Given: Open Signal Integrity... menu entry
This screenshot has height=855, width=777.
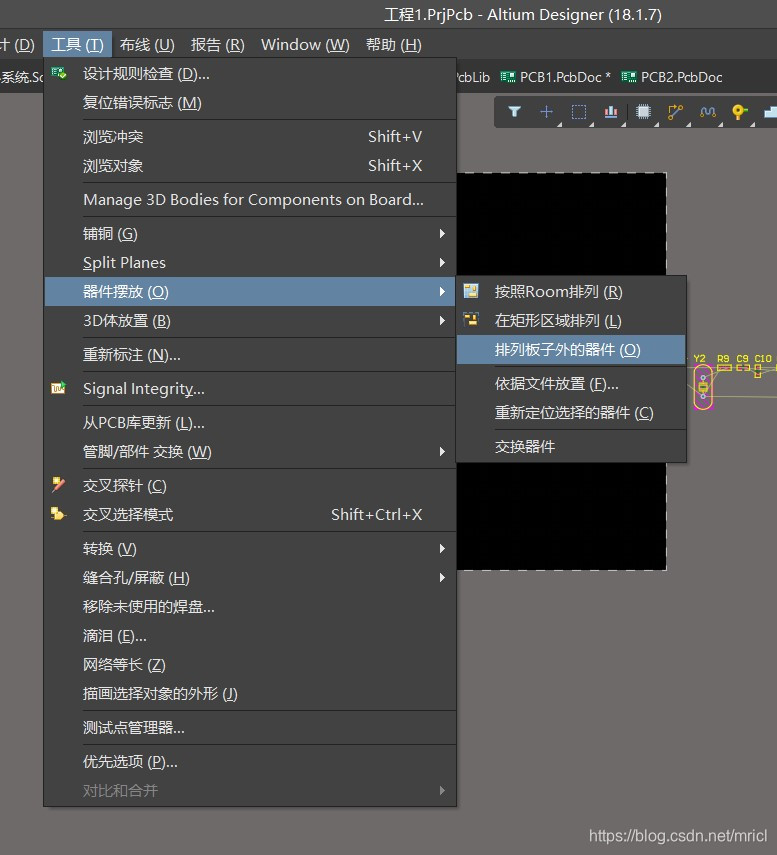Looking at the screenshot, I should click(x=250, y=389).
